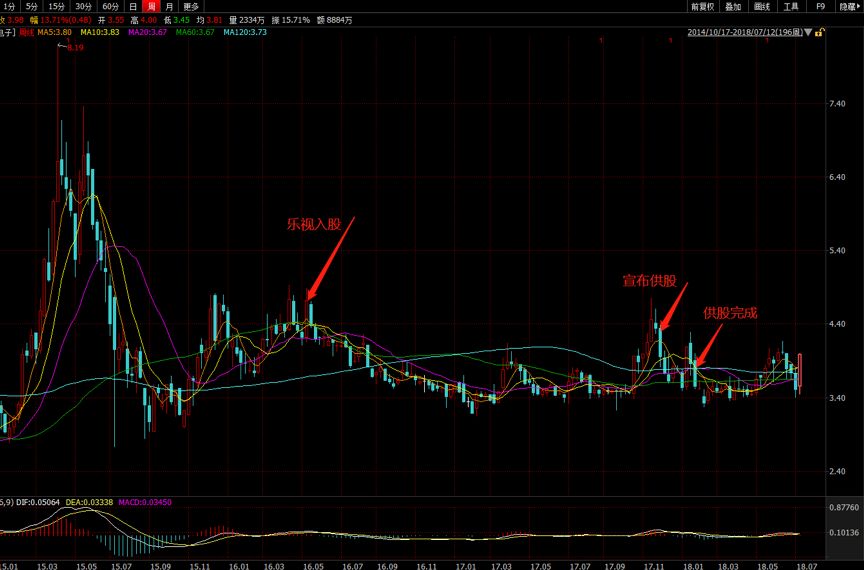Switch to the 1分 minute chart tab
The width and height of the screenshot is (864, 570).
[x=9, y=7]
